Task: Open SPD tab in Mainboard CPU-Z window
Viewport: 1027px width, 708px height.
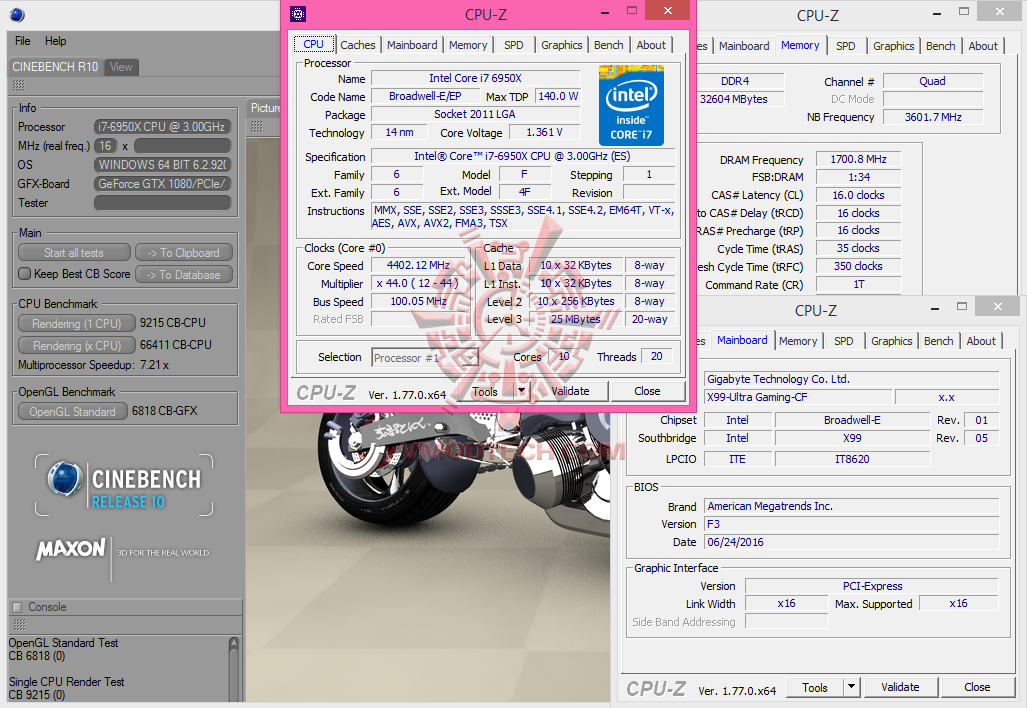Action: 844,341
